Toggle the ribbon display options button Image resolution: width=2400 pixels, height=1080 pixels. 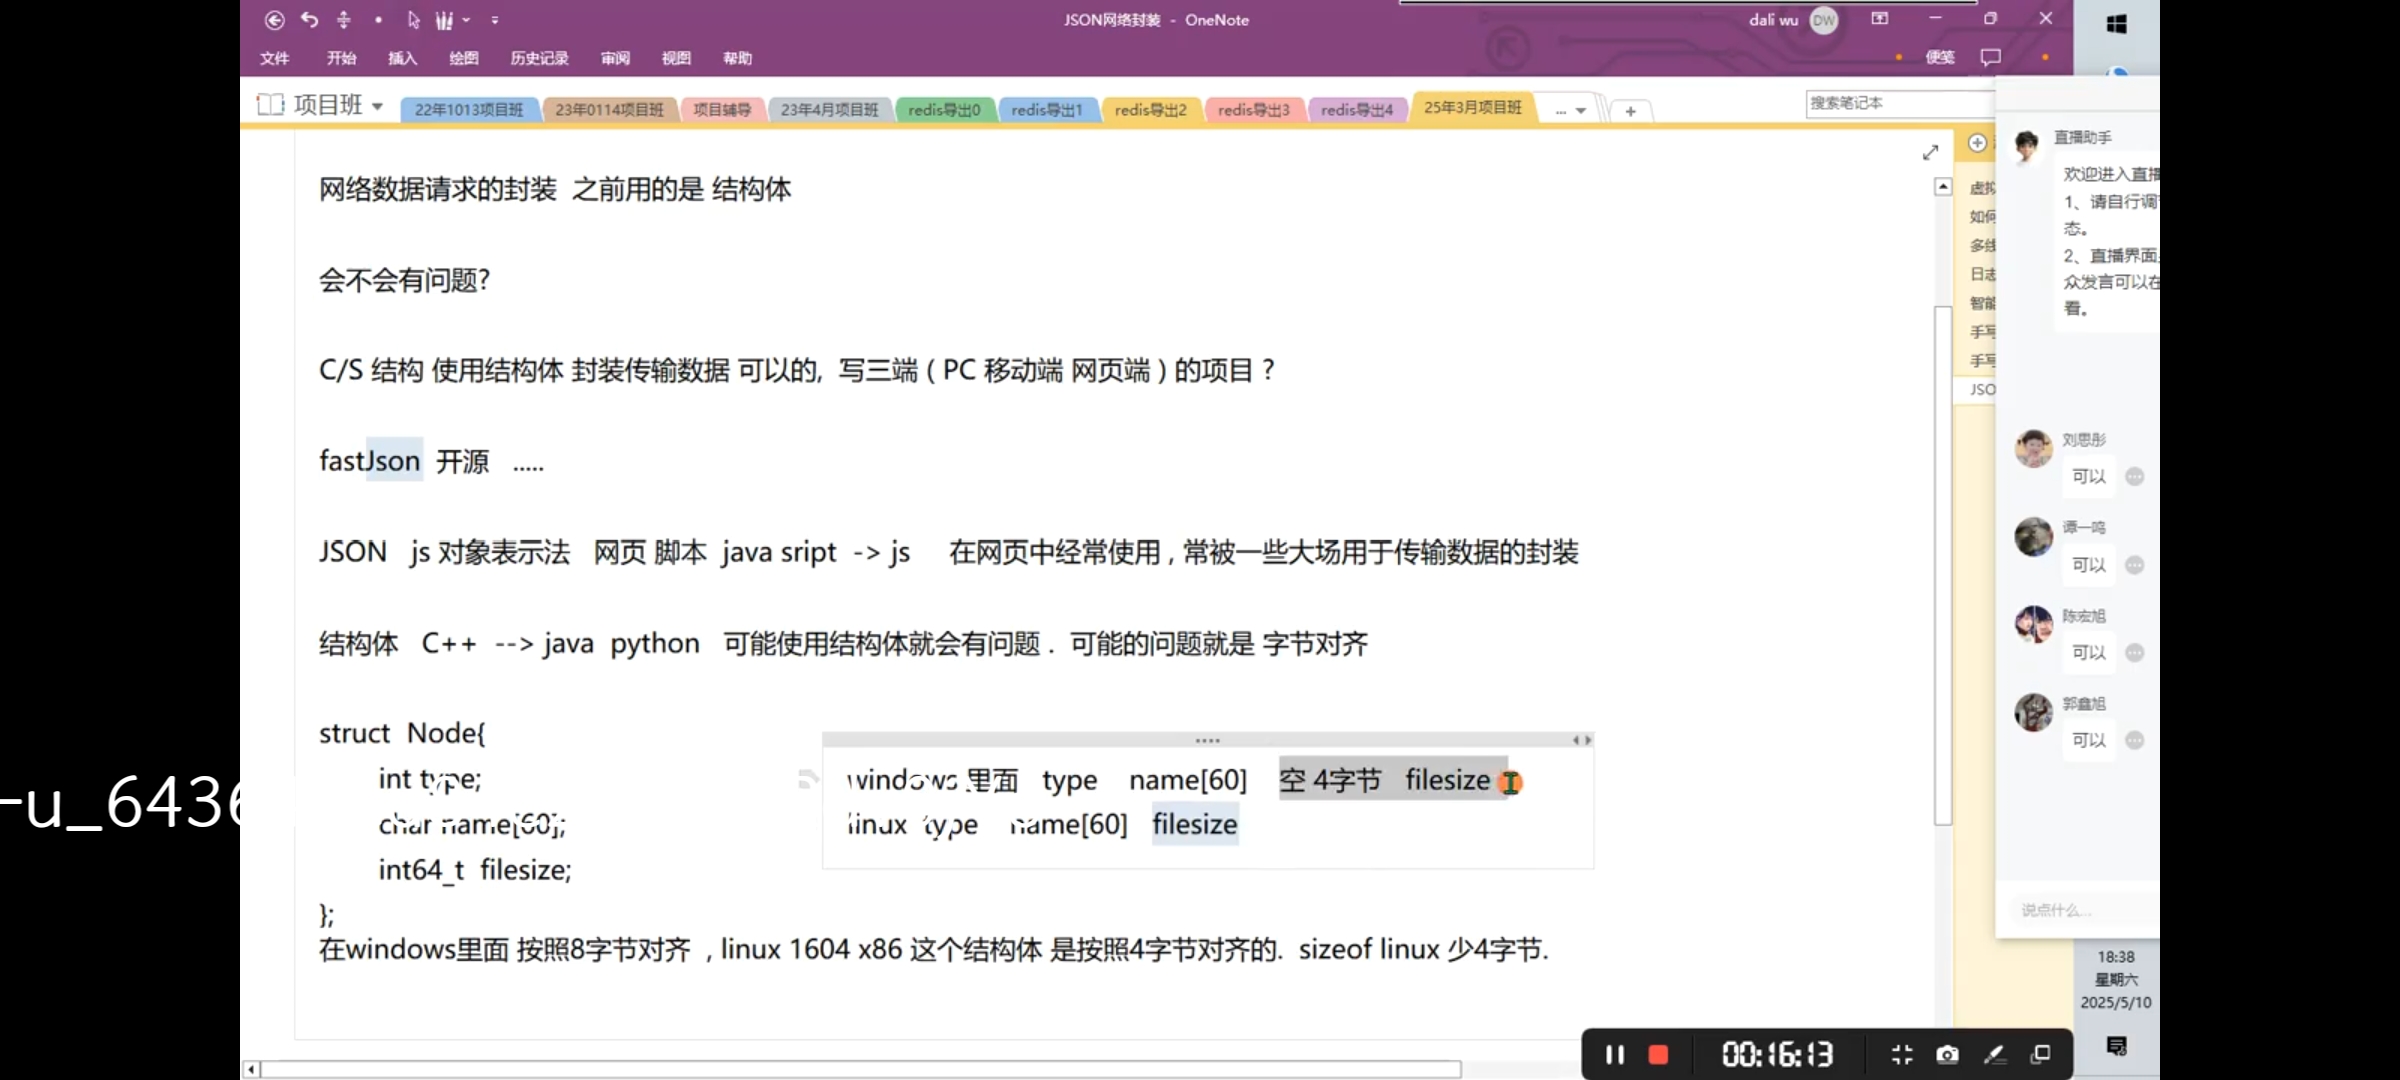pyautogui.click(x=1879, y=19)
